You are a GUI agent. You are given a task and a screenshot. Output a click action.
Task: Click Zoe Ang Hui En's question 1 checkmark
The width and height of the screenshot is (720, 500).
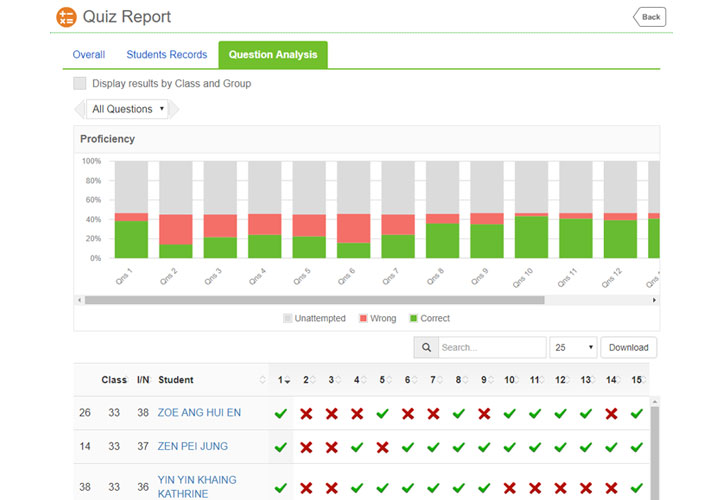(x=281, y=414)
